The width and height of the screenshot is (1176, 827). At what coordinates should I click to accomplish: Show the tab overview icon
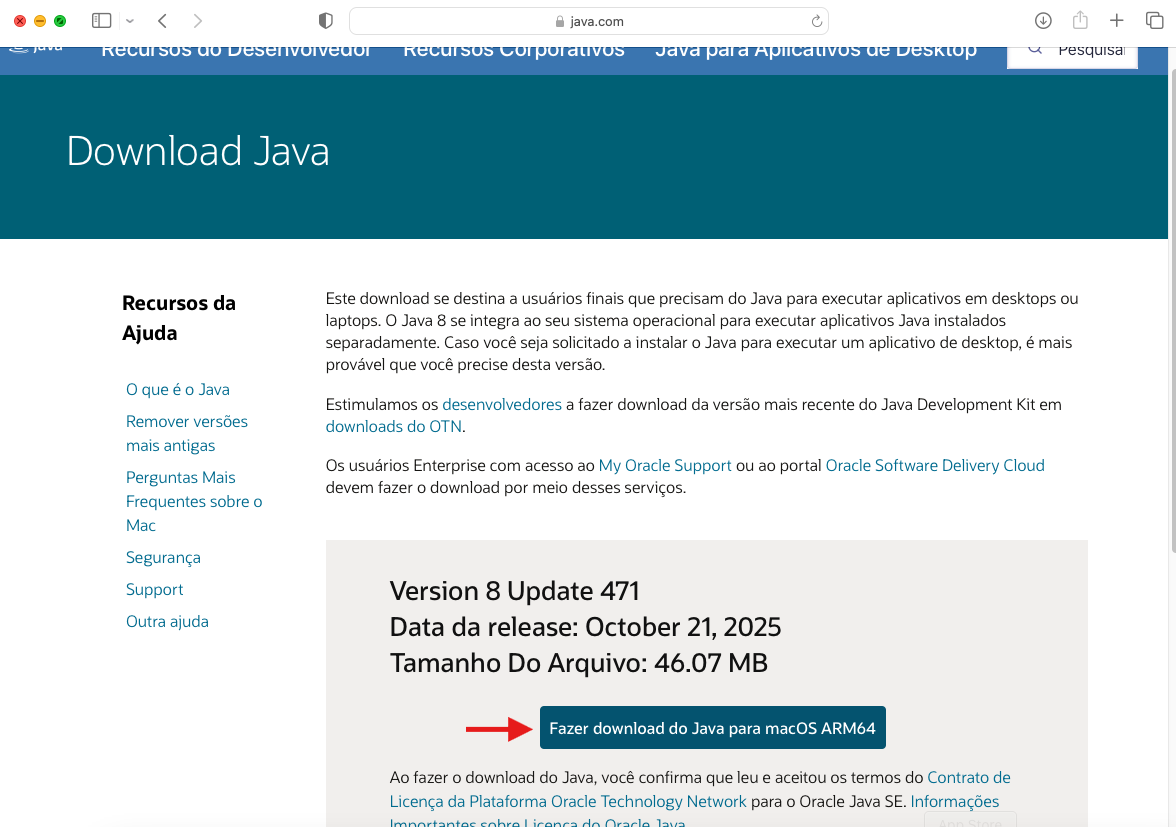1154,21
